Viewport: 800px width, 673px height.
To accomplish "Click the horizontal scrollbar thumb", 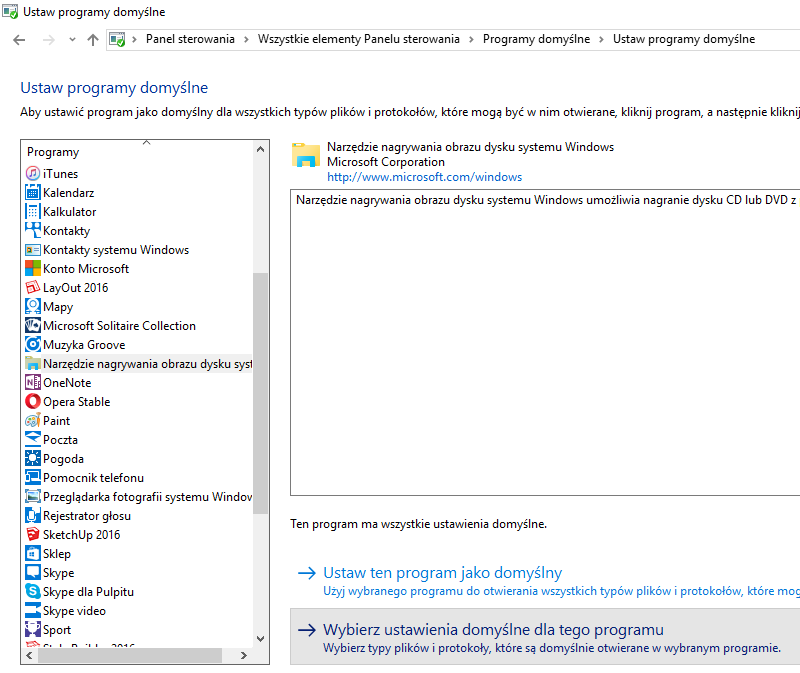I will click(x=130, y=655).
